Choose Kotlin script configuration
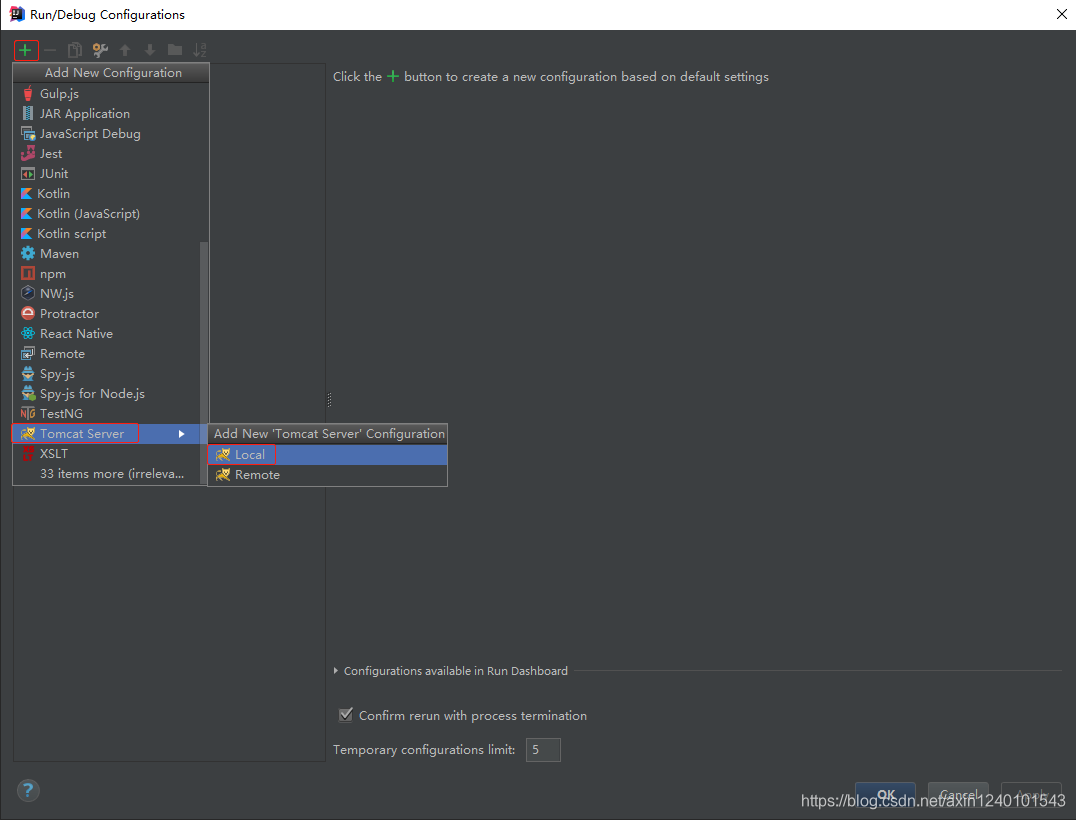Screen dimensions: 1076x820 tap(110, 233)
